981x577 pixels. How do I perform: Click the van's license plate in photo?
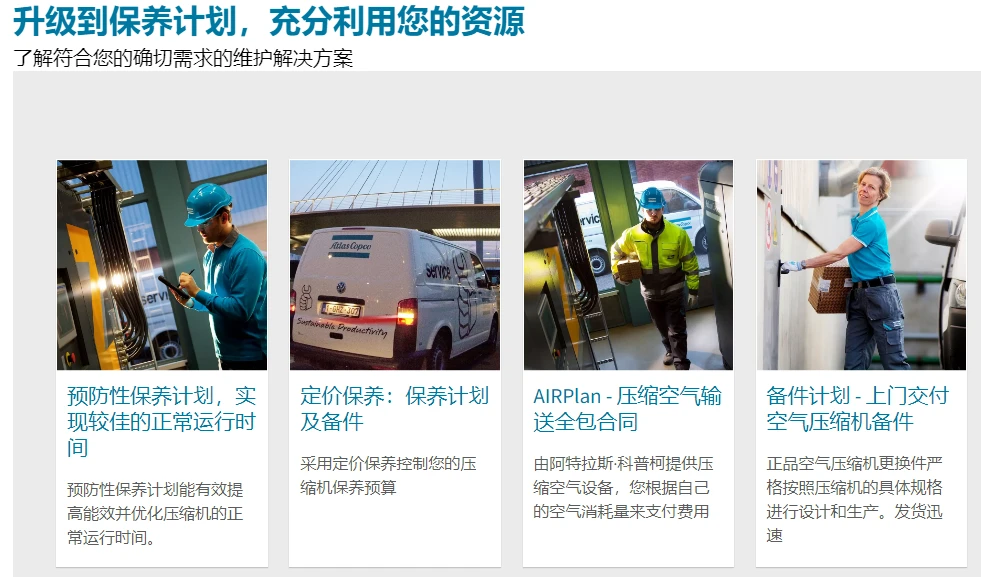[340, 309]
